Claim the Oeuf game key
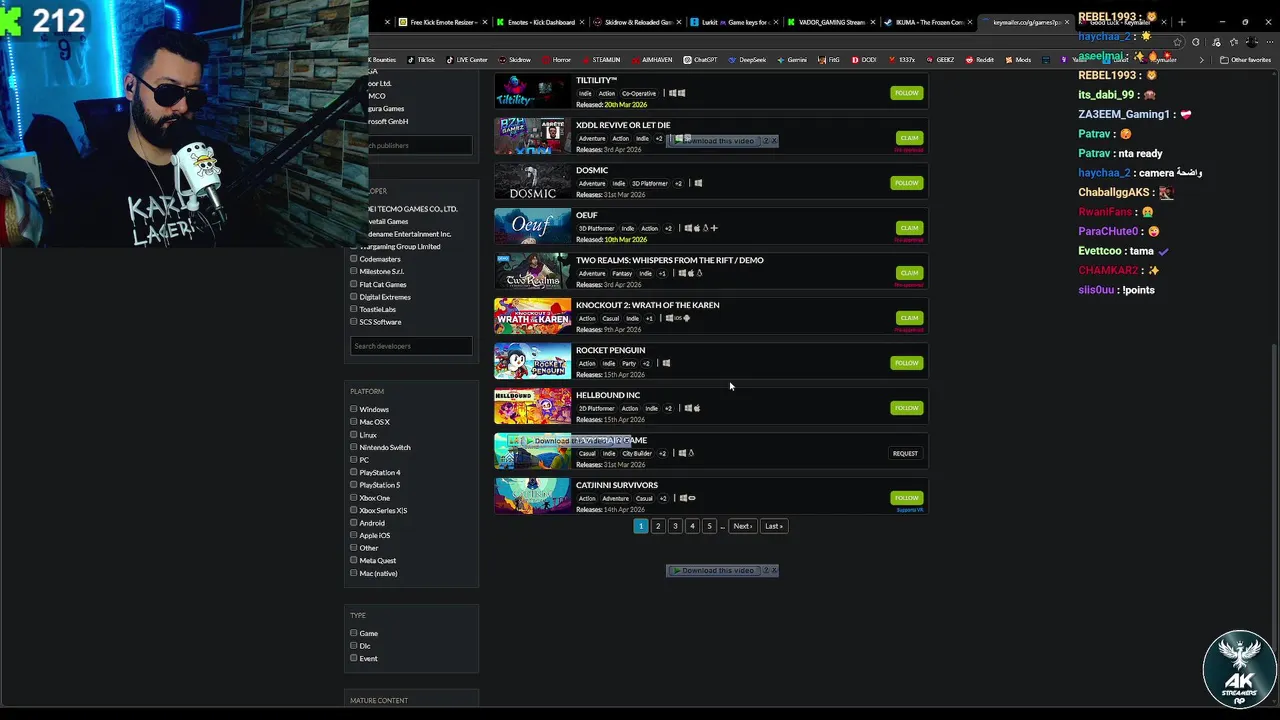 coord(908,228)
